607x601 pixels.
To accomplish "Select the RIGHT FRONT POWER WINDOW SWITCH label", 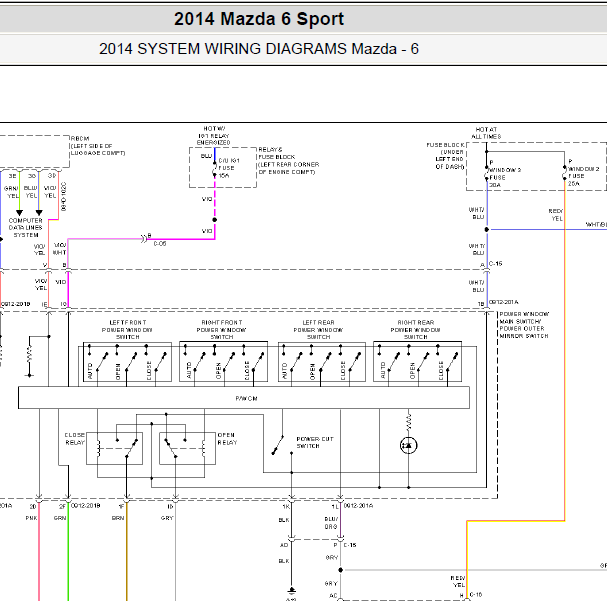I will [x=221, y=330].
